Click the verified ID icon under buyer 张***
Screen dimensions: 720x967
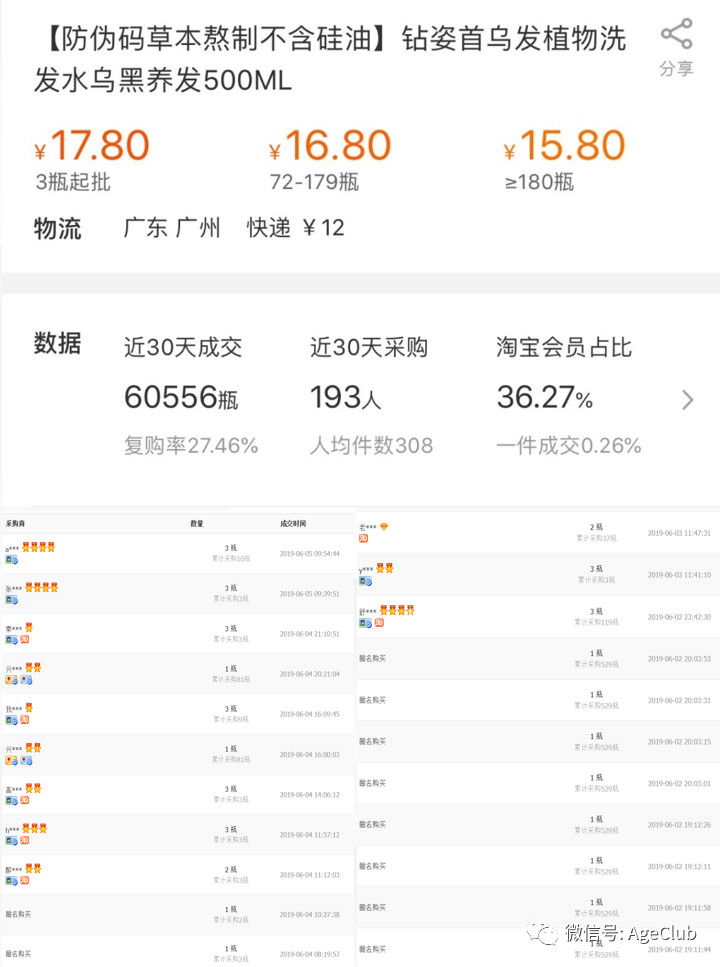click(x=11, y=600)
